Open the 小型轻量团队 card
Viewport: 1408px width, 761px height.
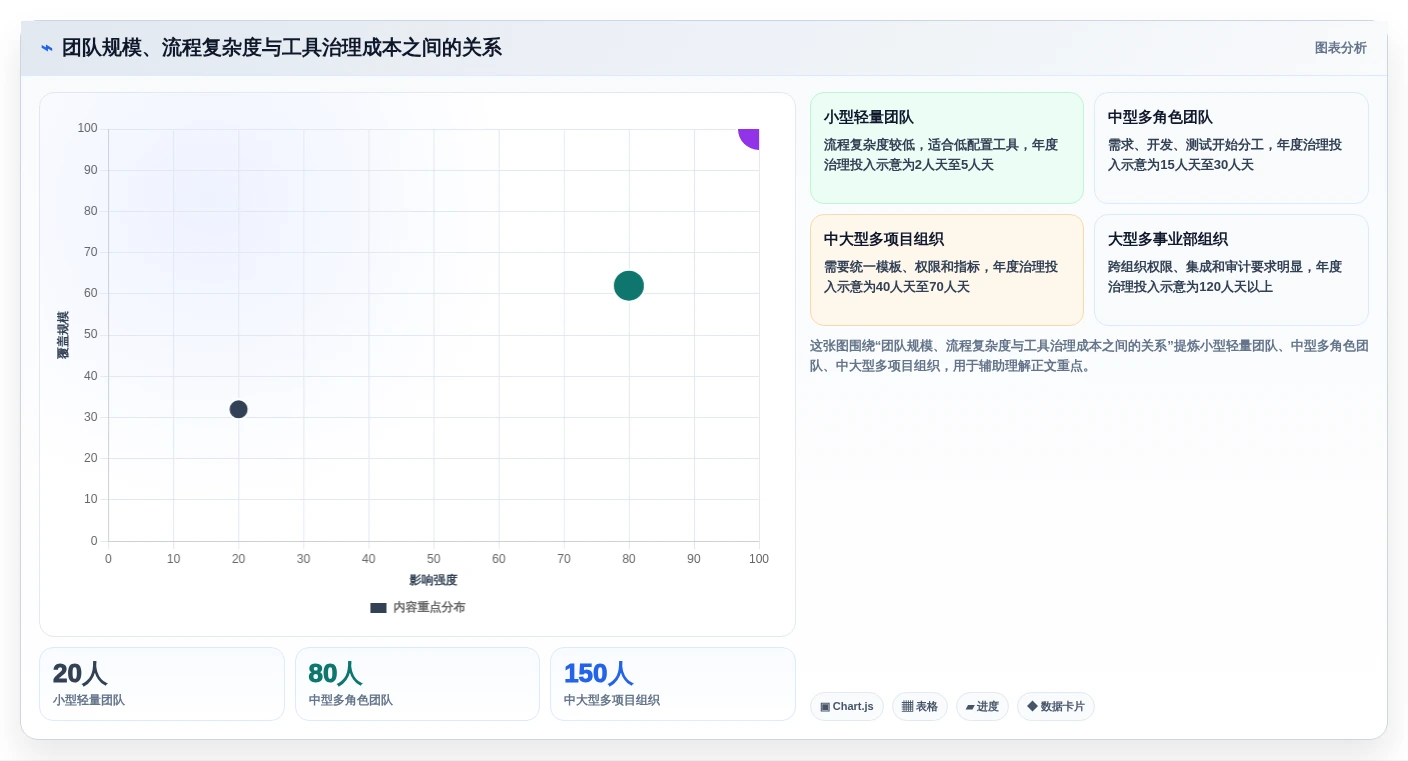coord(947,148)
